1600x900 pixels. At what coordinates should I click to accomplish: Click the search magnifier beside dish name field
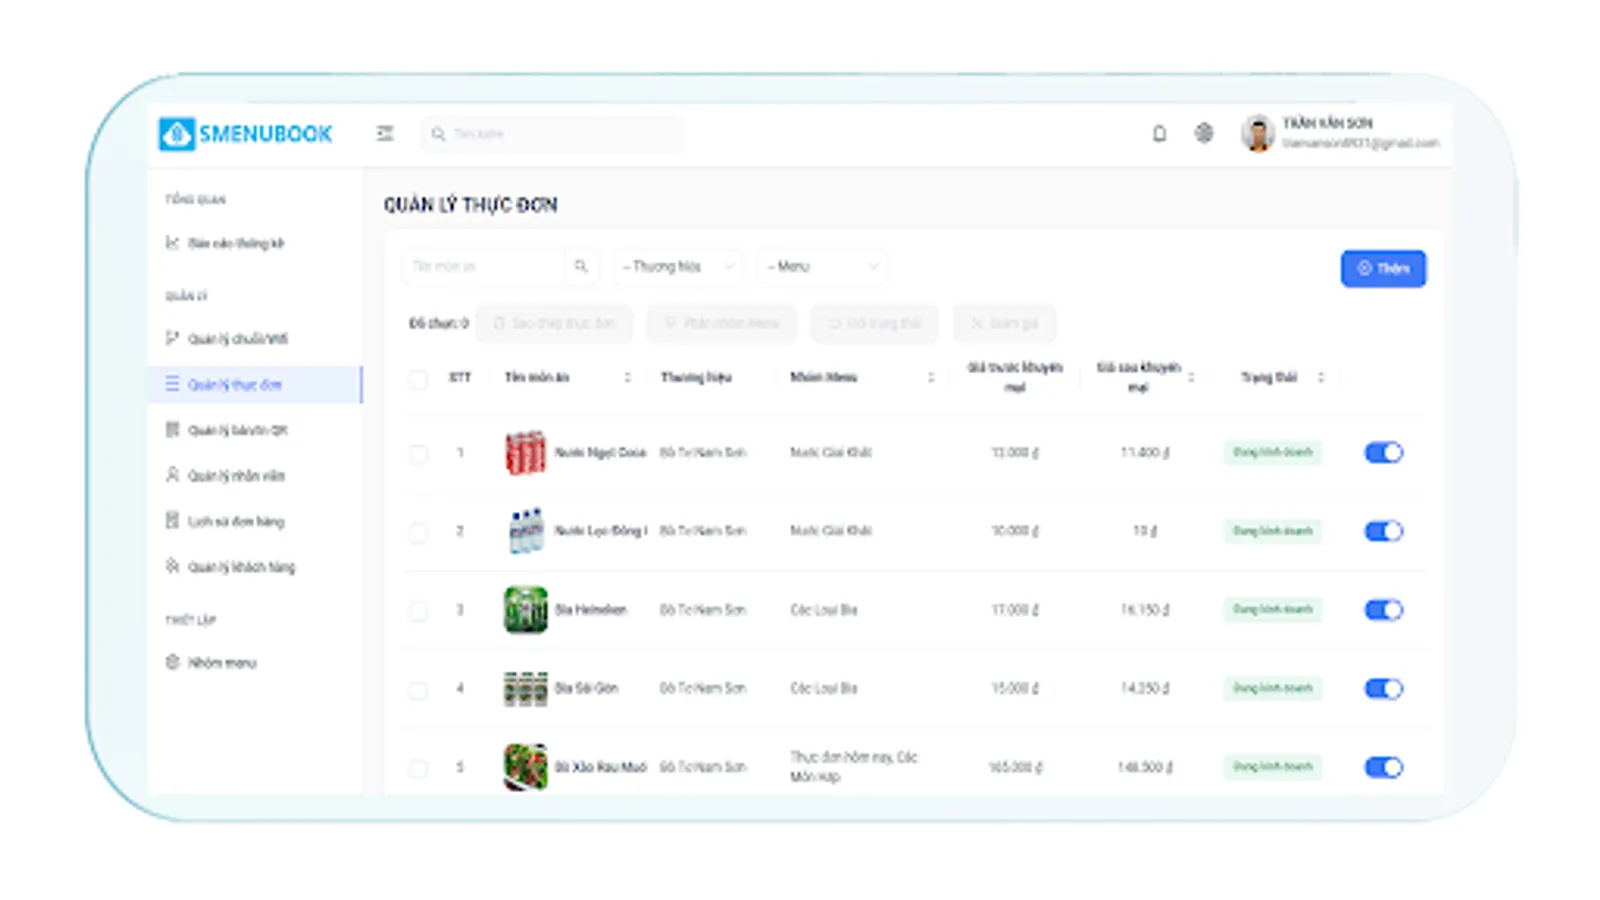click(581, 266)
